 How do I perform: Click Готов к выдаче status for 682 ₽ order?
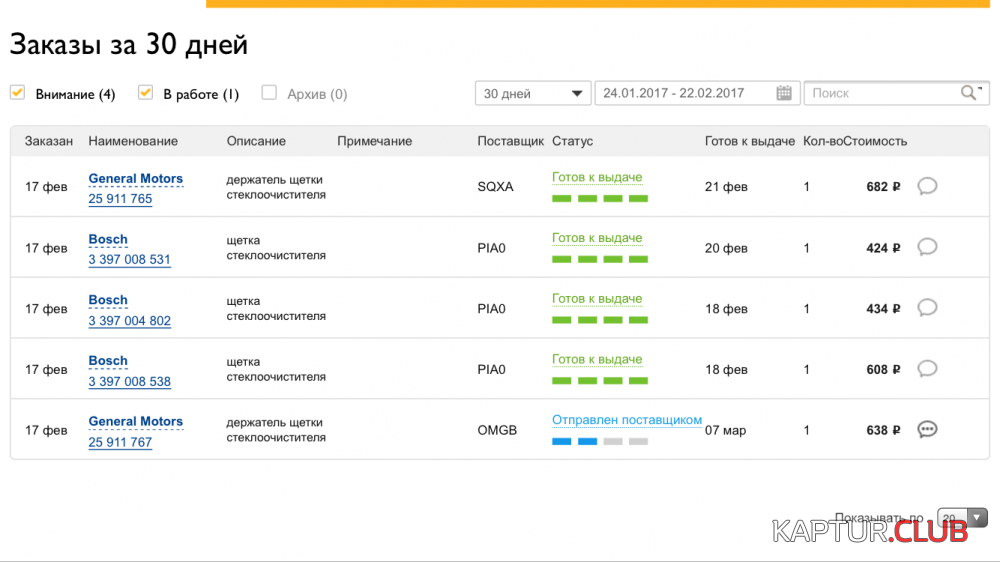click(x=597, y=177)
